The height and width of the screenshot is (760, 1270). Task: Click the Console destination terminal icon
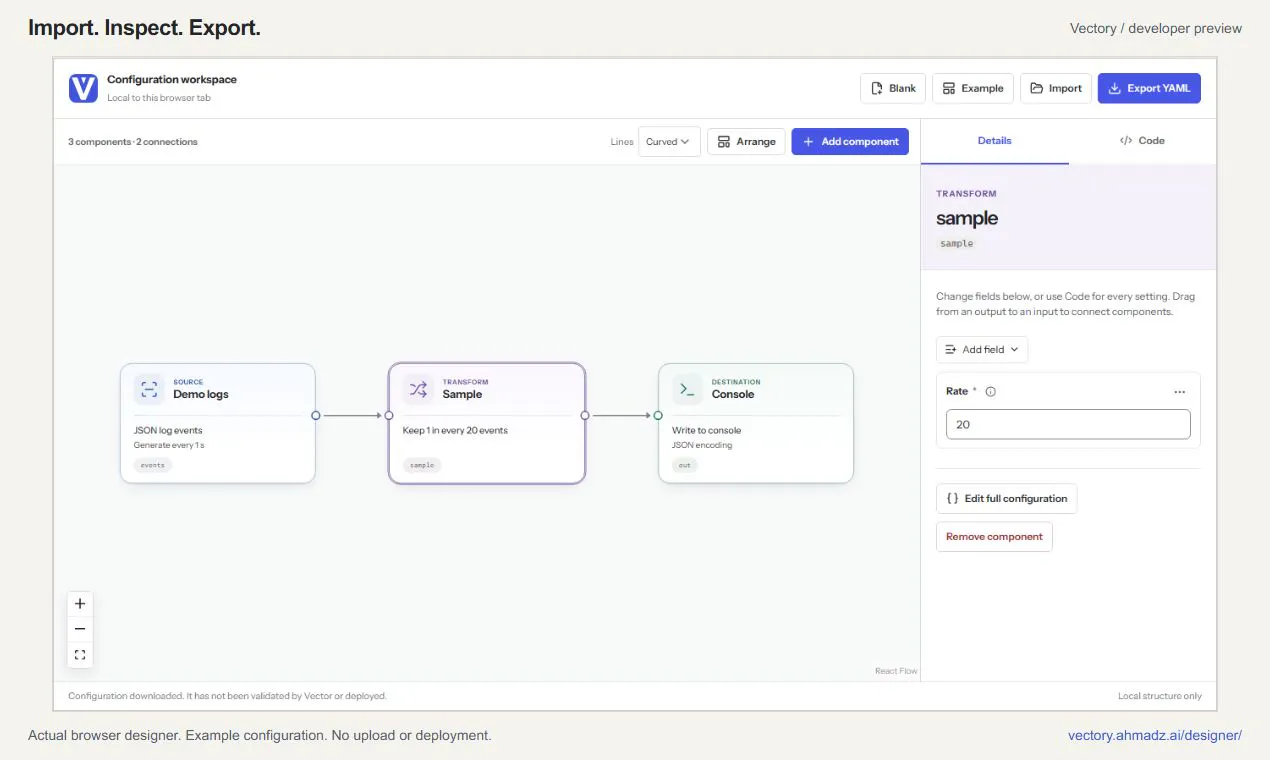(x=687, y=389)
